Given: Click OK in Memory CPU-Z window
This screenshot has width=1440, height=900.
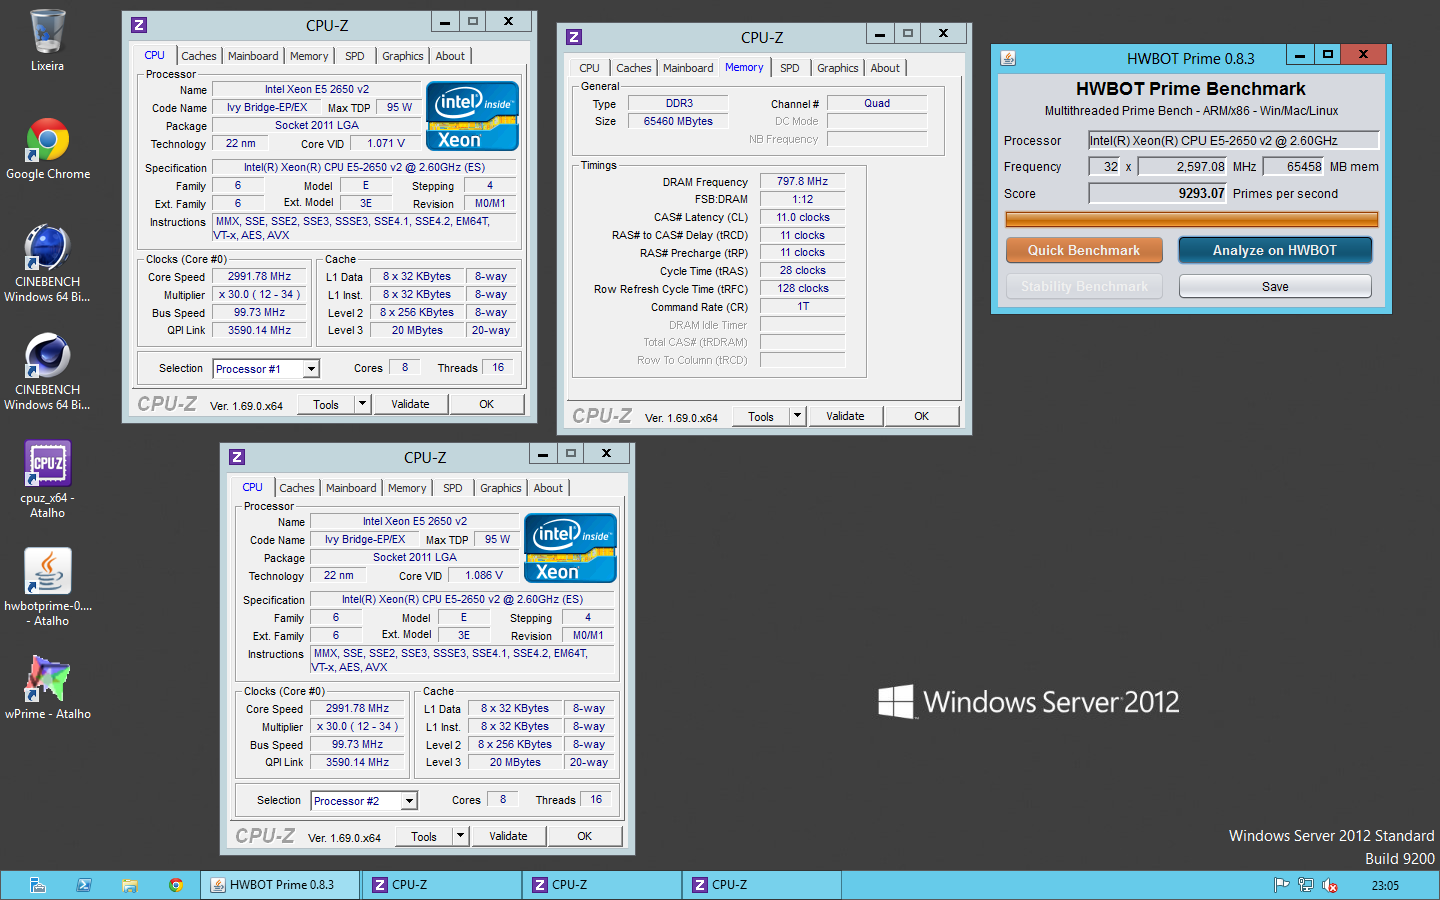Looking at the screenshot, I should 922,416.
